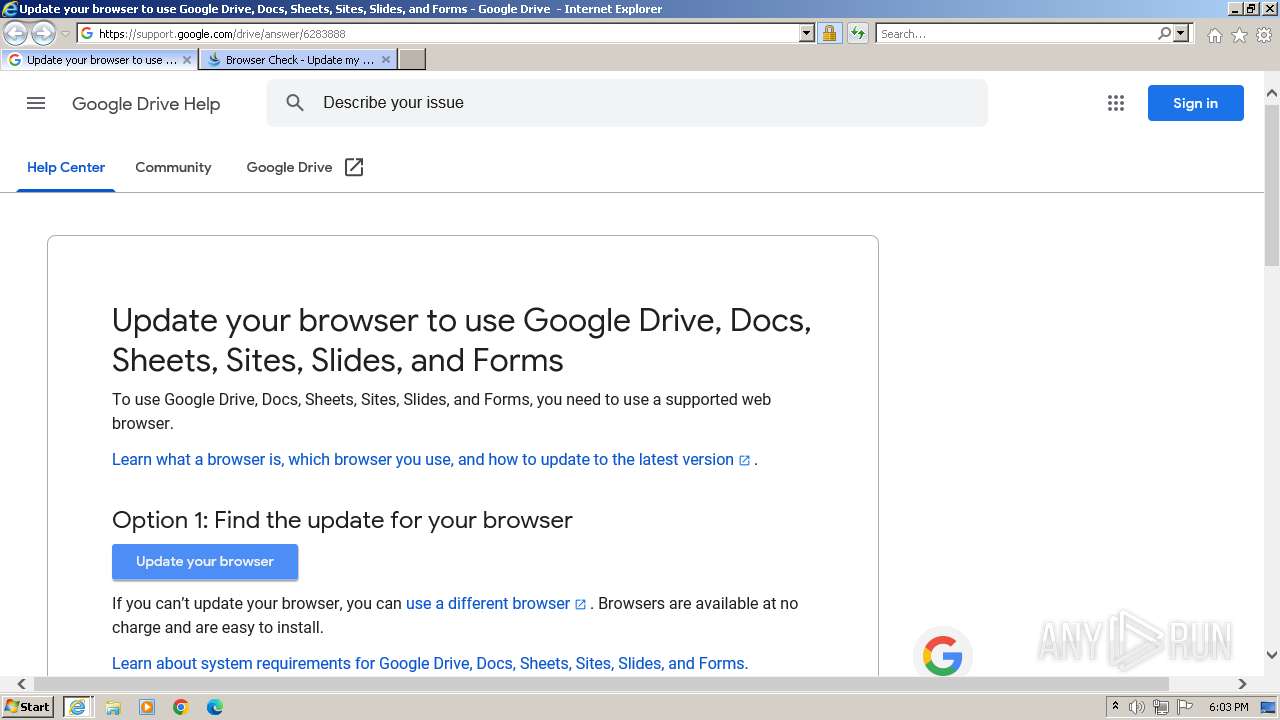Click the search magnifier in IE toolbar
This screenshot has width=1280, height=720.
(x=1164, y=34)
